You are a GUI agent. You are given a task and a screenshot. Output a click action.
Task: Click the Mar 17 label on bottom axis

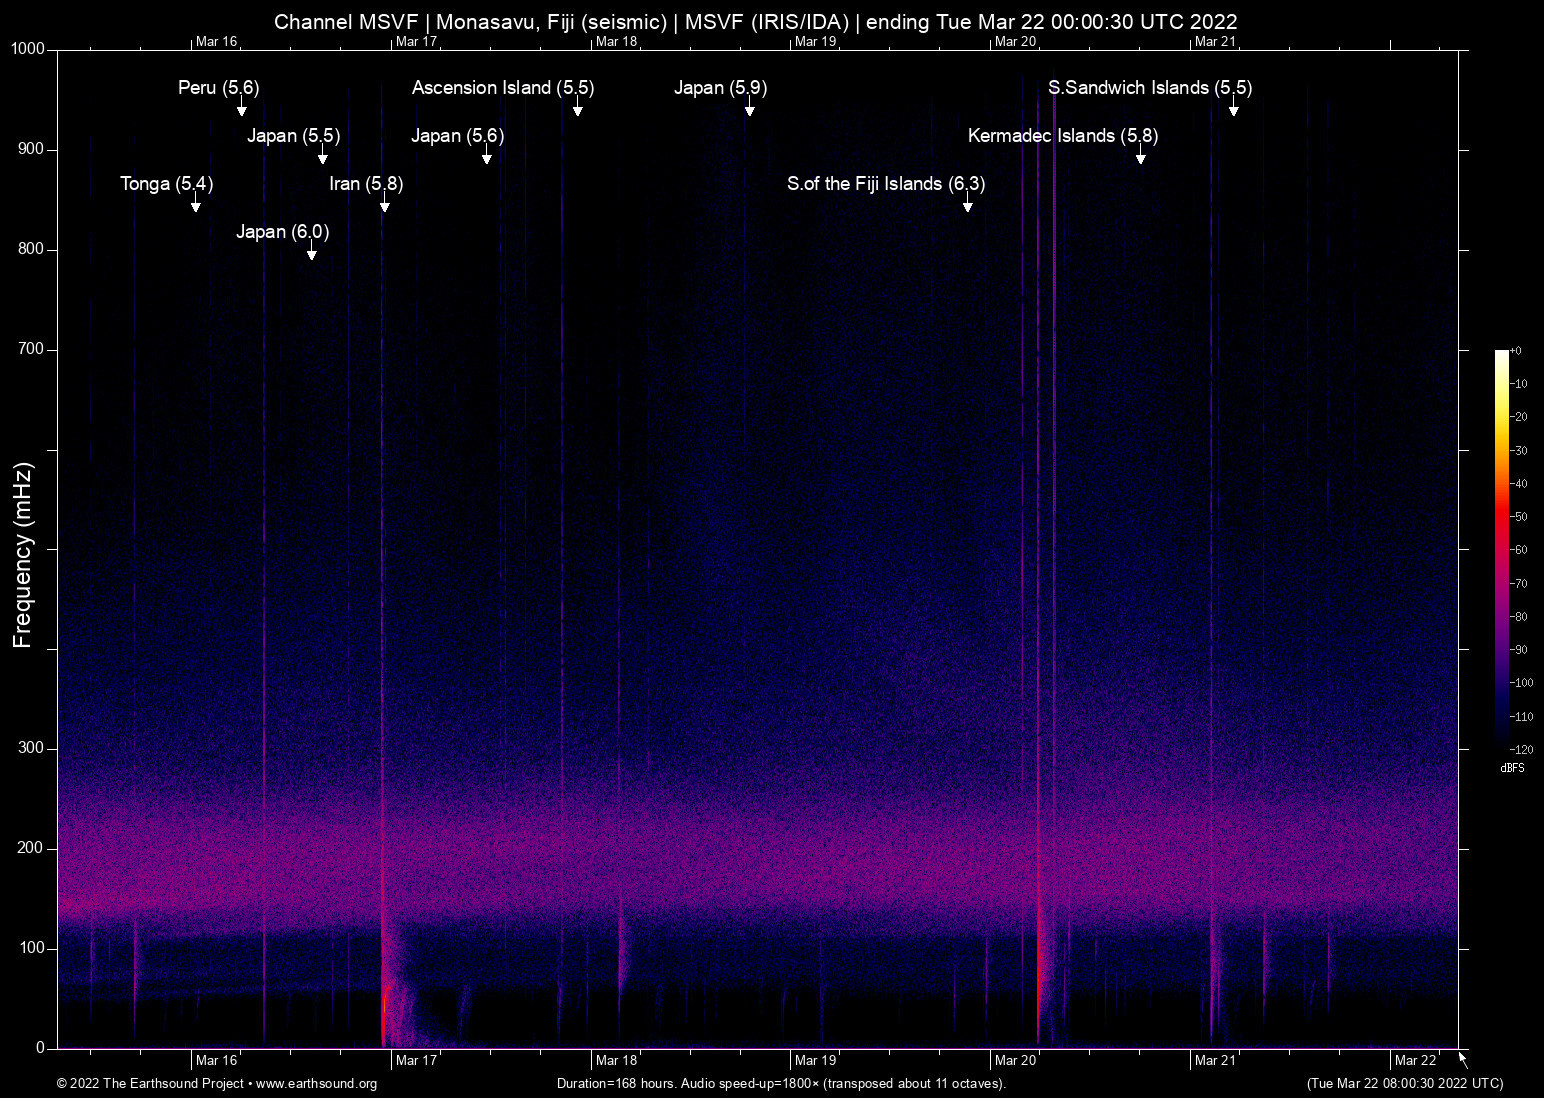(x=416, y=1061)
